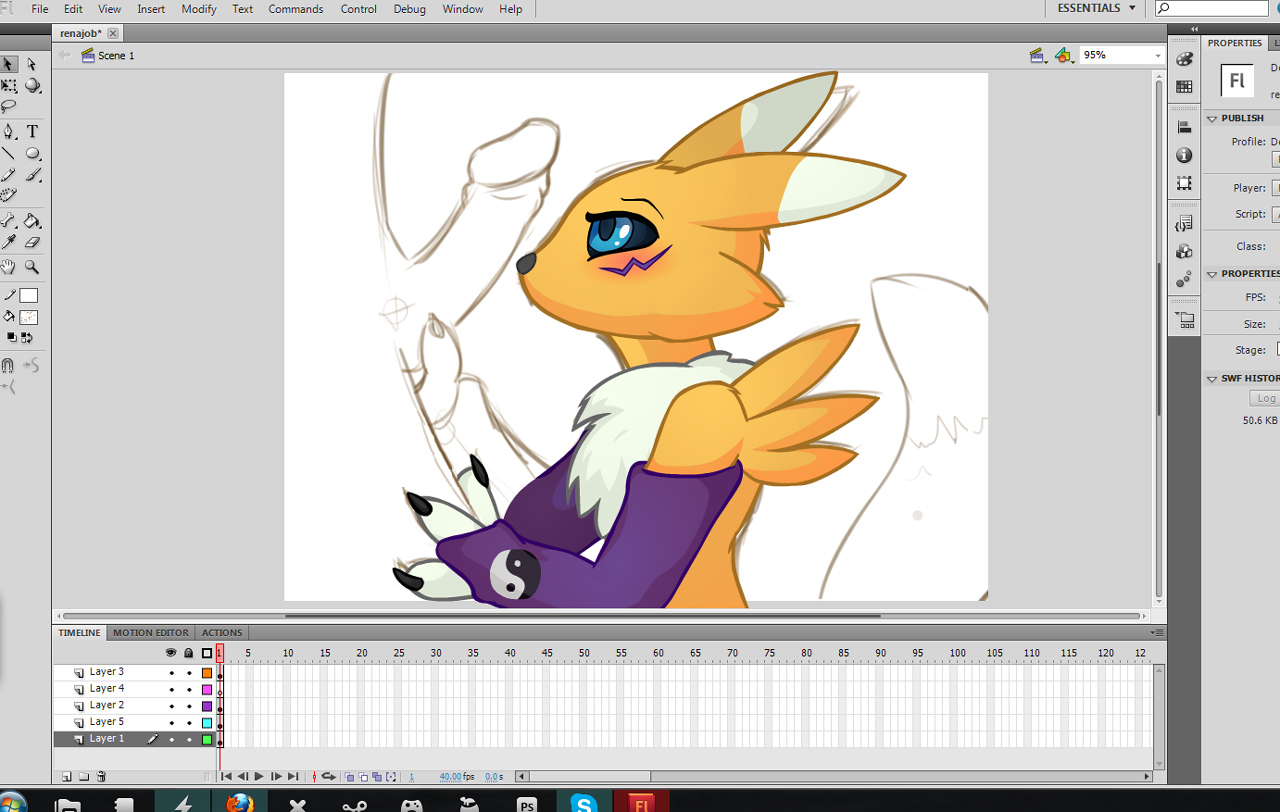Open the File menu
Image resolution: width=1280 pixels, height=812 pixels.
pyautogui.click(x=40, y=9)
